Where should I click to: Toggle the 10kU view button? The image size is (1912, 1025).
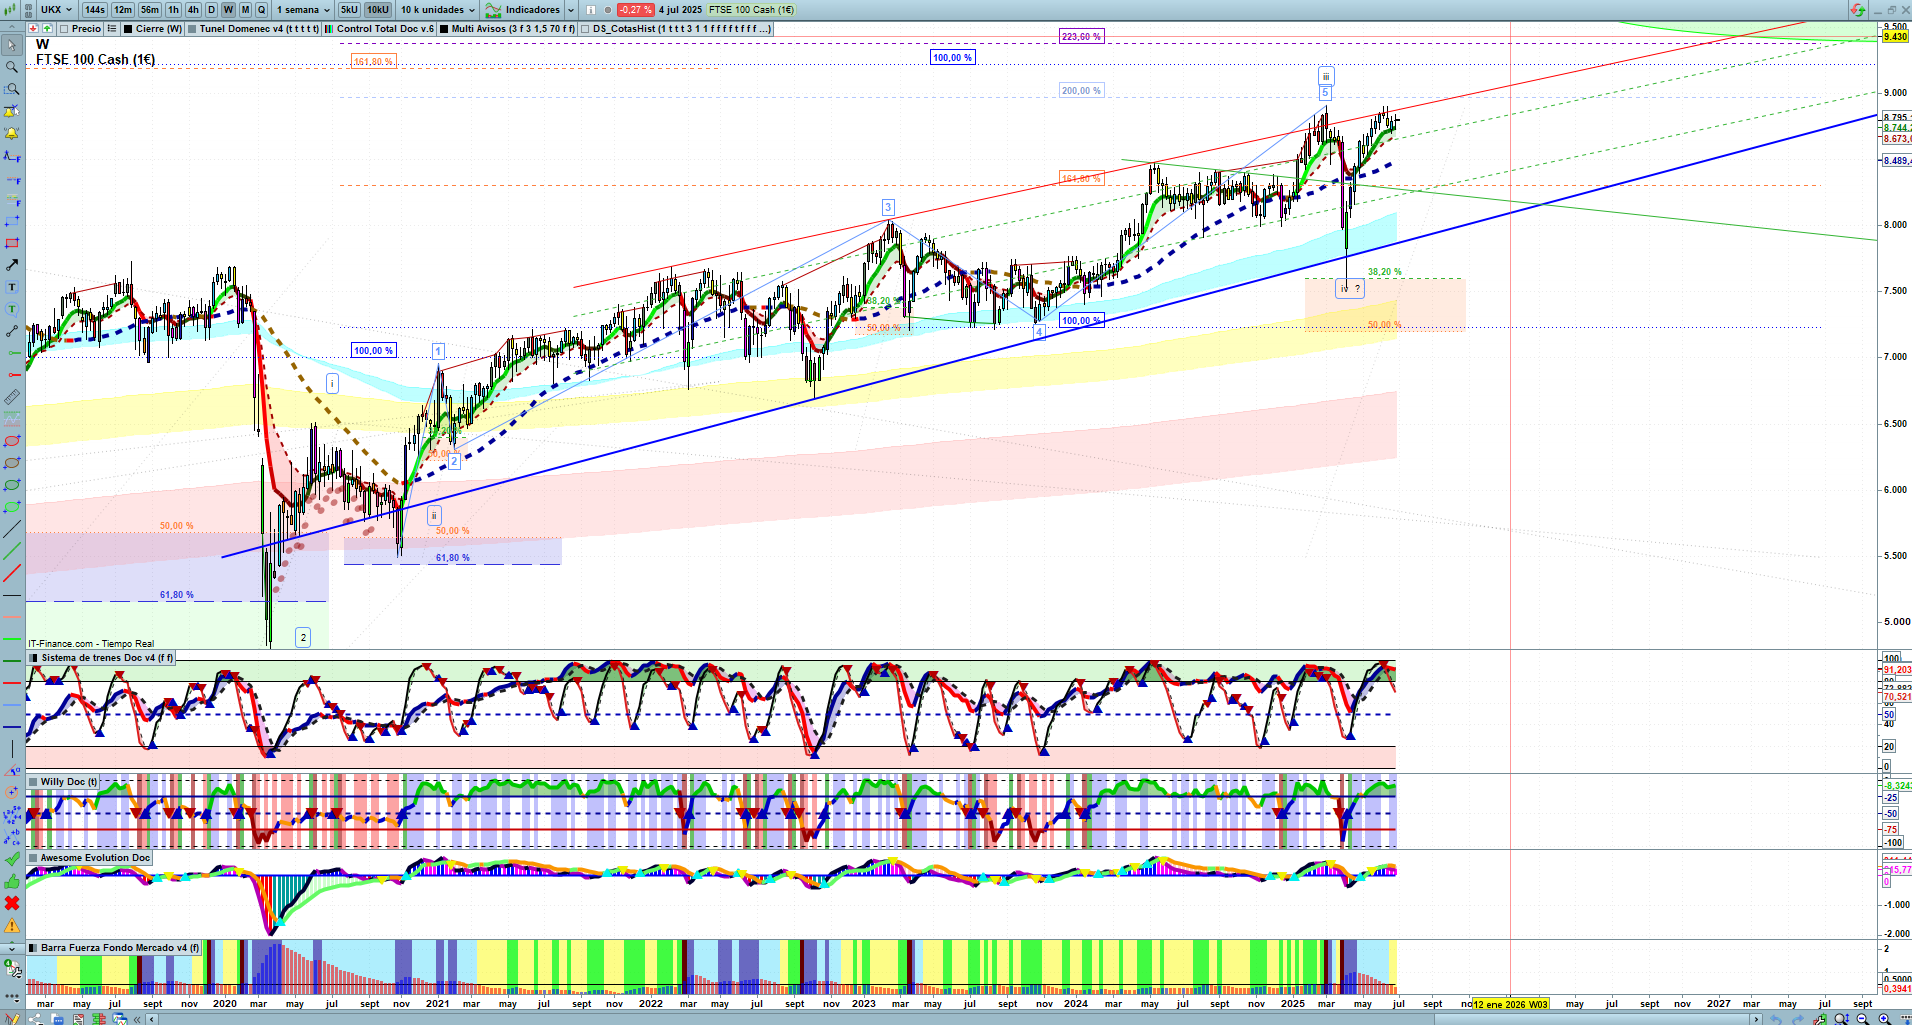pyautogui.click(x=378, y=10)
